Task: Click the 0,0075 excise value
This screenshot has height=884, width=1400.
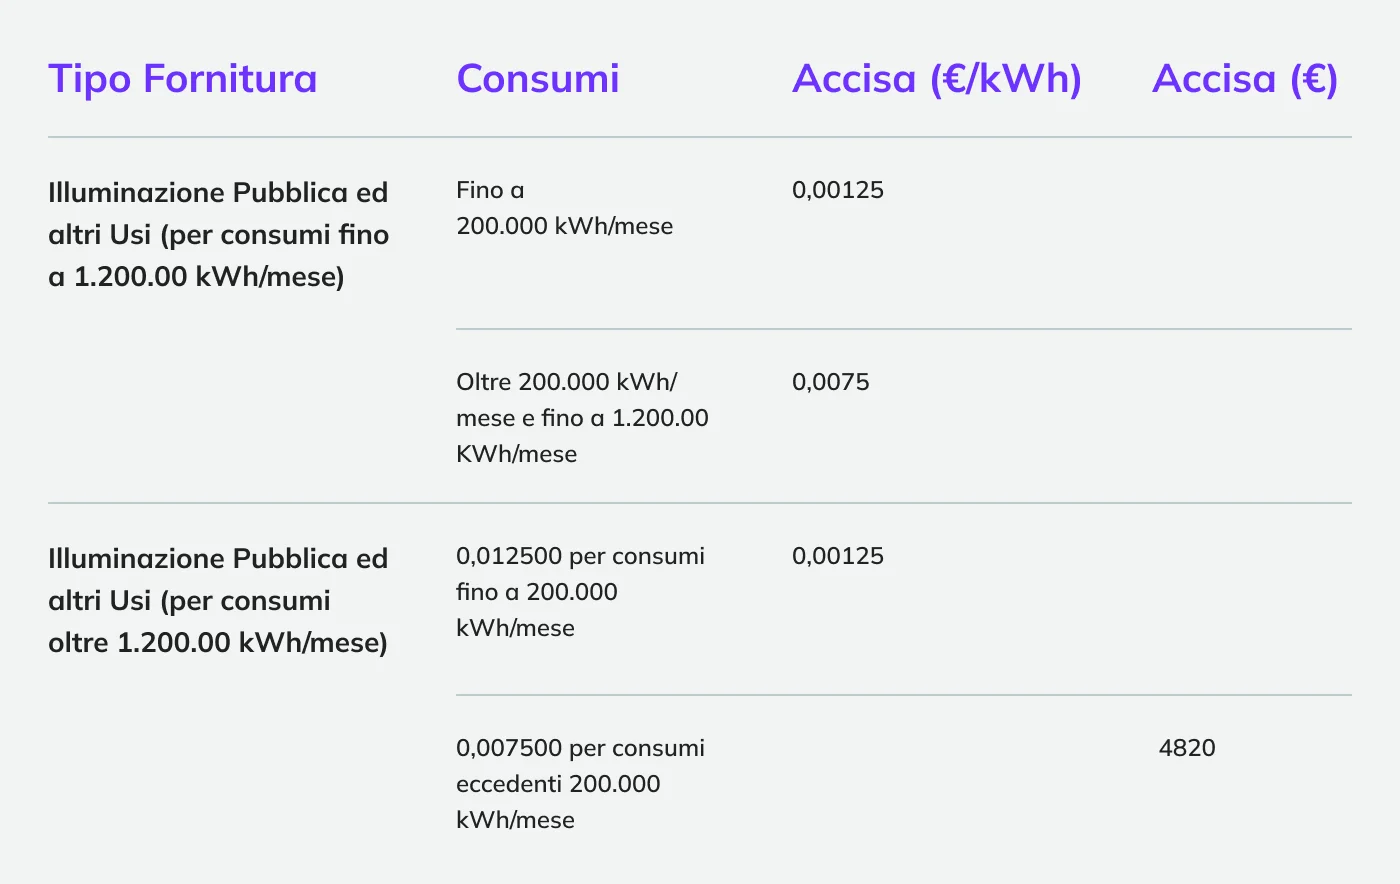Action: pyautogui.click(x=830, y=382)
